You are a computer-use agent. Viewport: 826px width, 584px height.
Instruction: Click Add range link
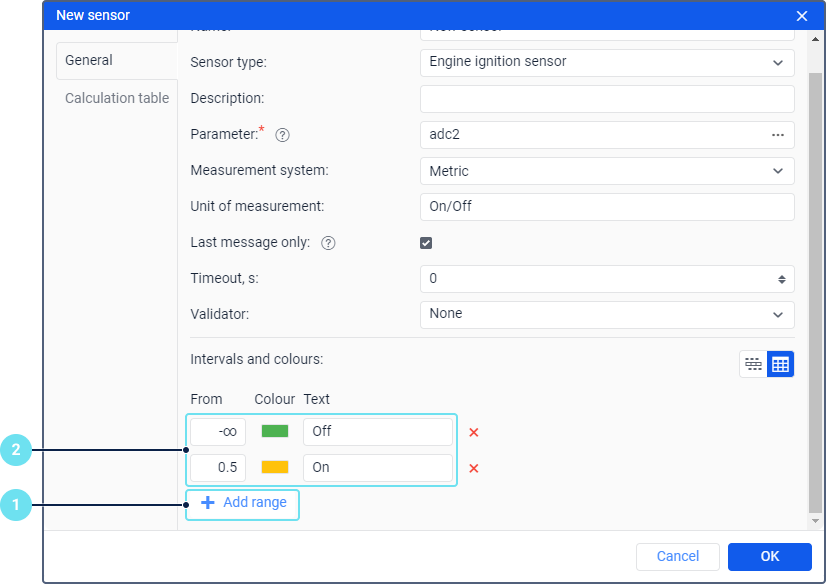point(244,503)
